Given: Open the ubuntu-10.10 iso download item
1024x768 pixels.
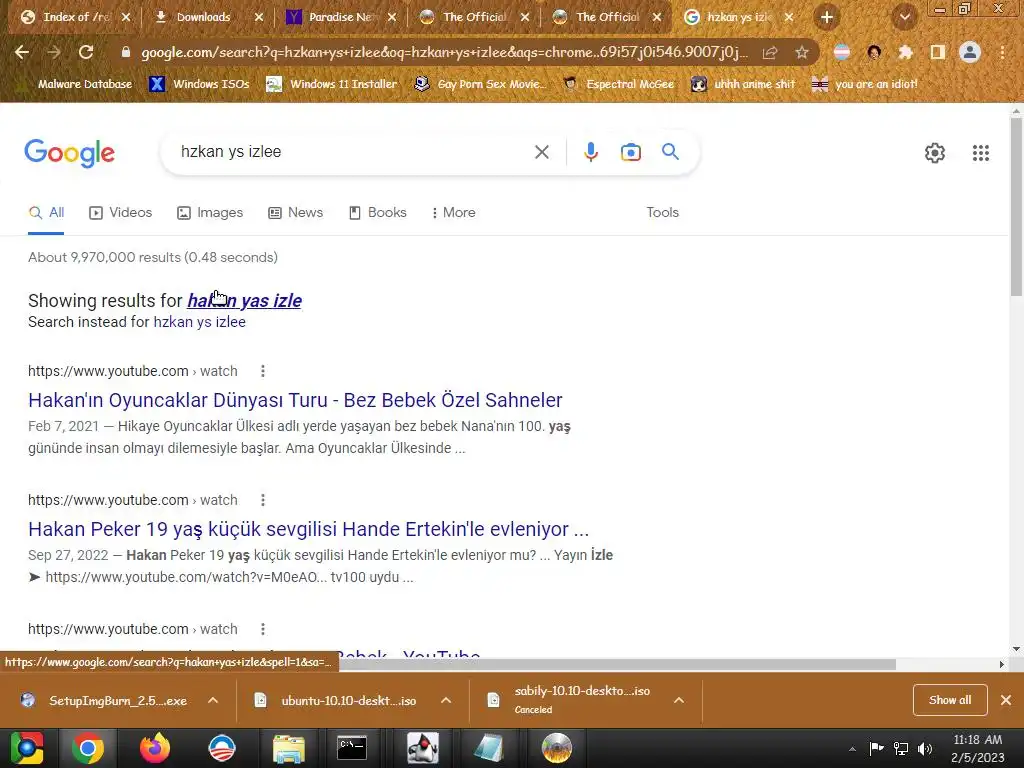Looking at the screenshot, I should pos(336,700).
